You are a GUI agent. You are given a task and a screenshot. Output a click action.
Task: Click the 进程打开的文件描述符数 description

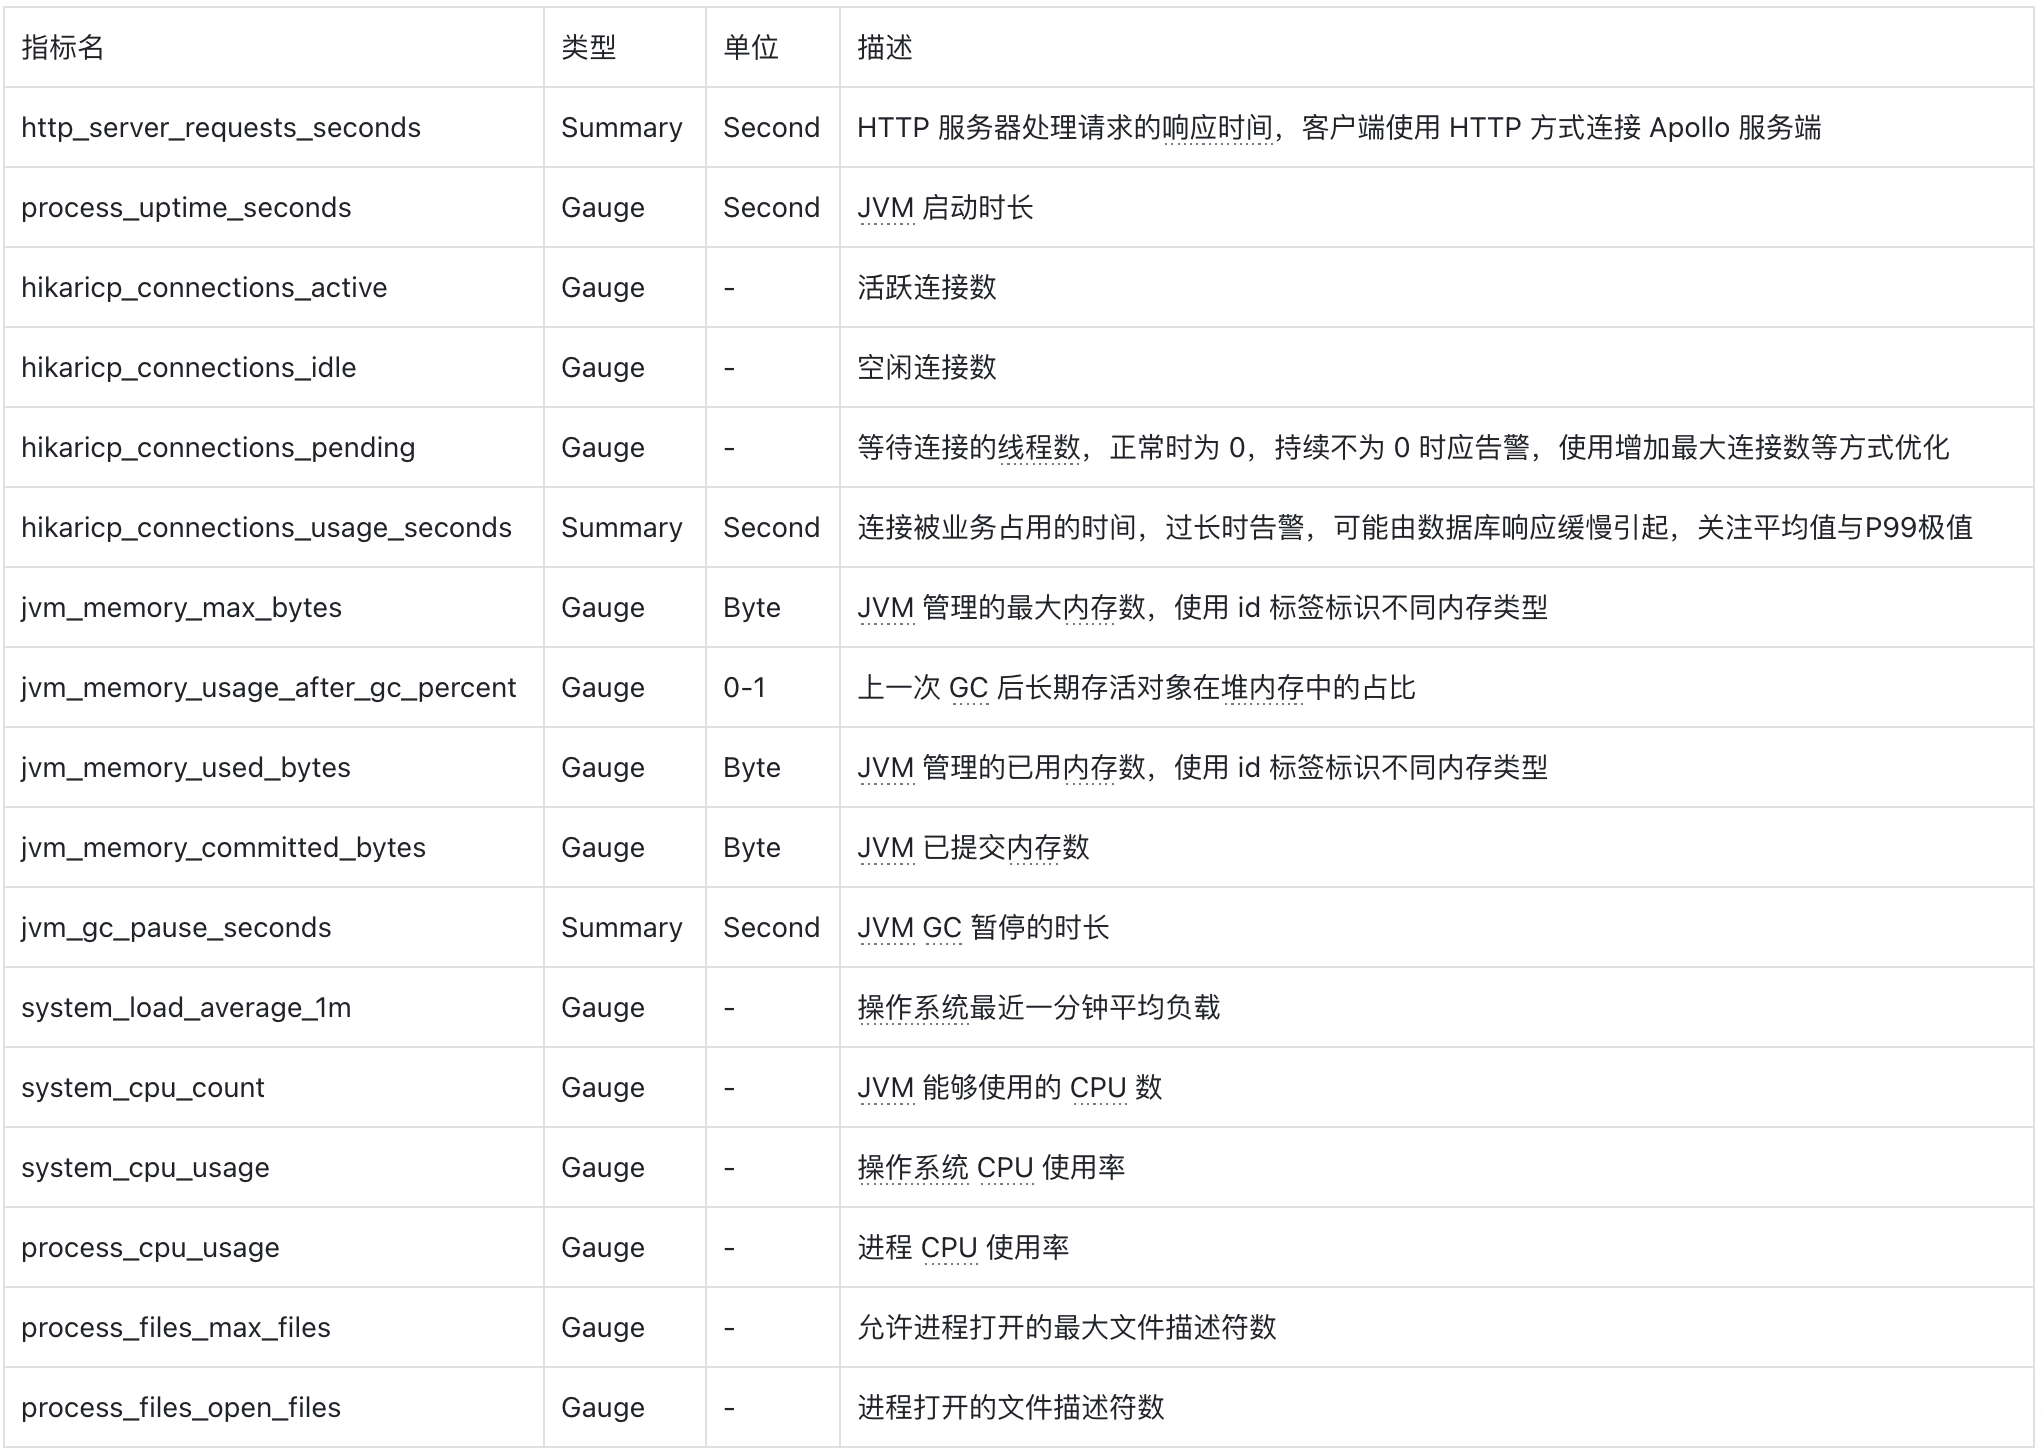(1011, 1408)
